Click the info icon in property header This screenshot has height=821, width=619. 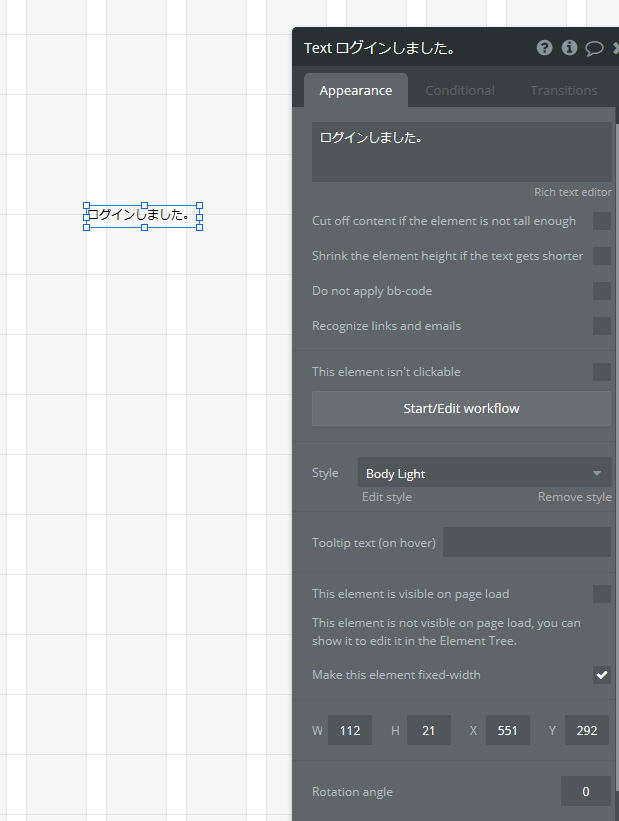[569, 48]
